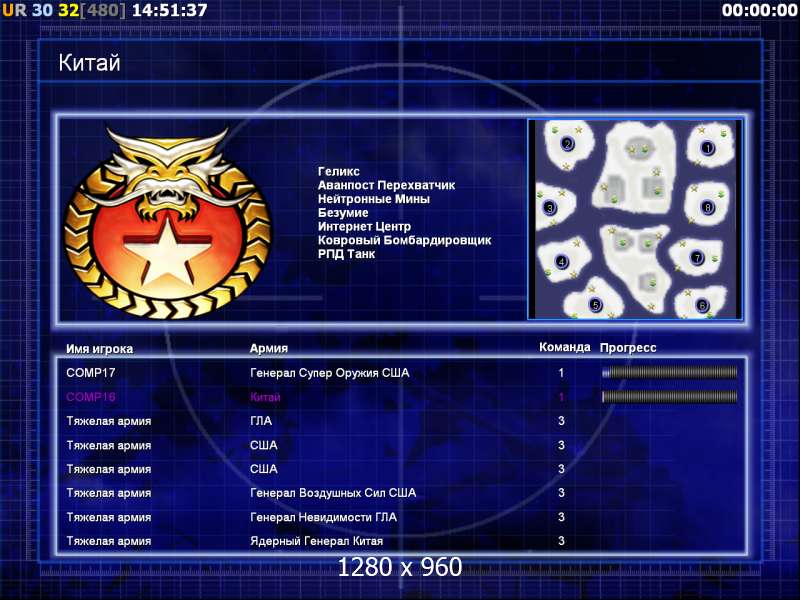Click 'Ковровый Бомбардировщик' entry
Screen dimensions: 800x600
[405, 240]
